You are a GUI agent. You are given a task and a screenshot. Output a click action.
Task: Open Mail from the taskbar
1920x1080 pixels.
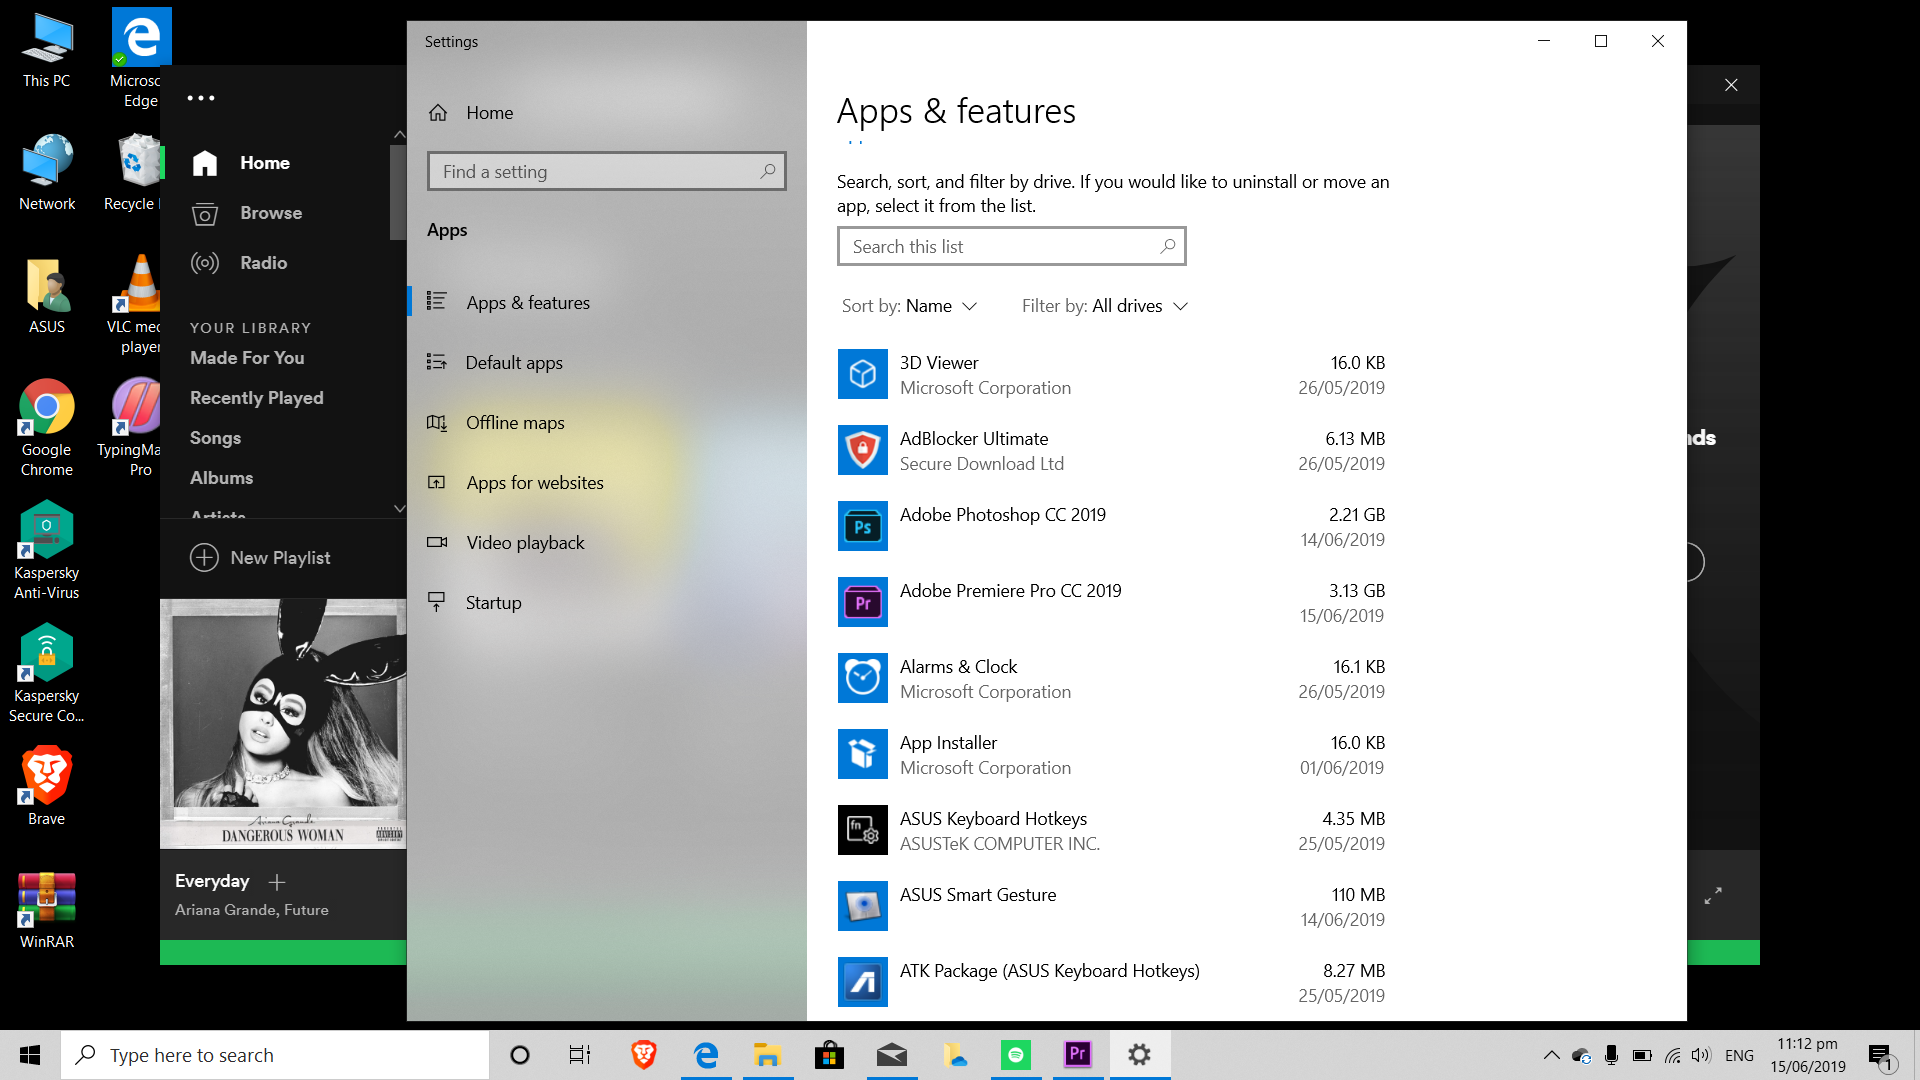point(891,1054)
